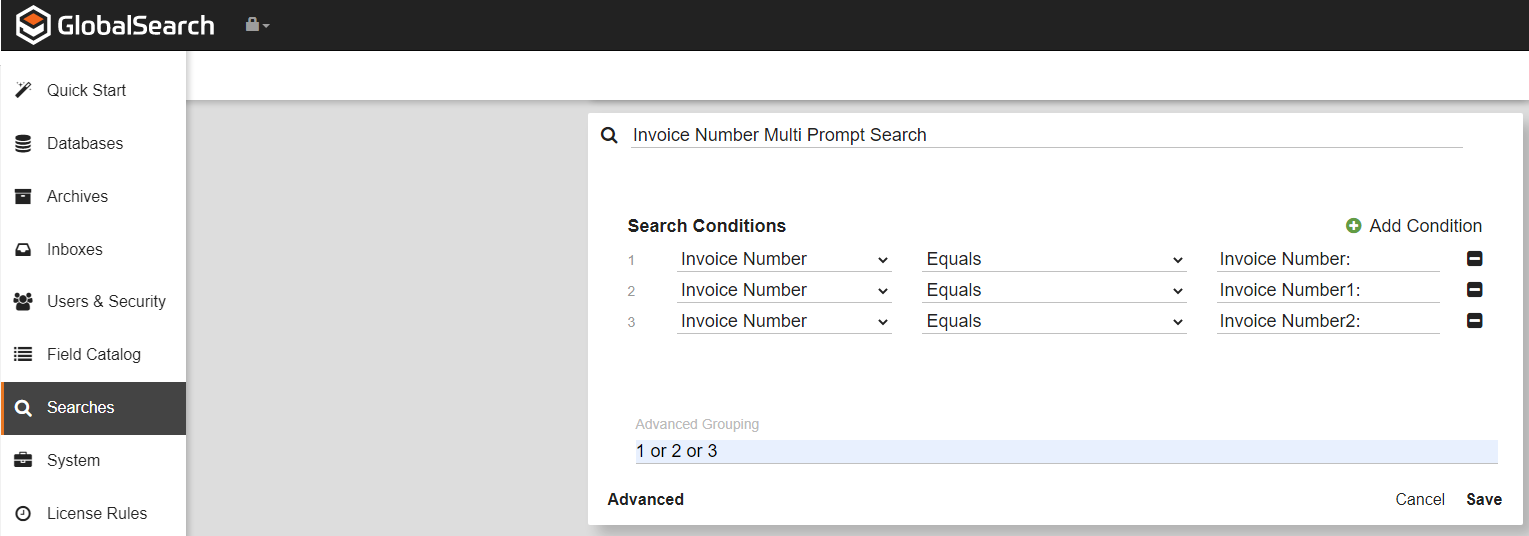Open the lock dropdown in header

pos(257,25)
